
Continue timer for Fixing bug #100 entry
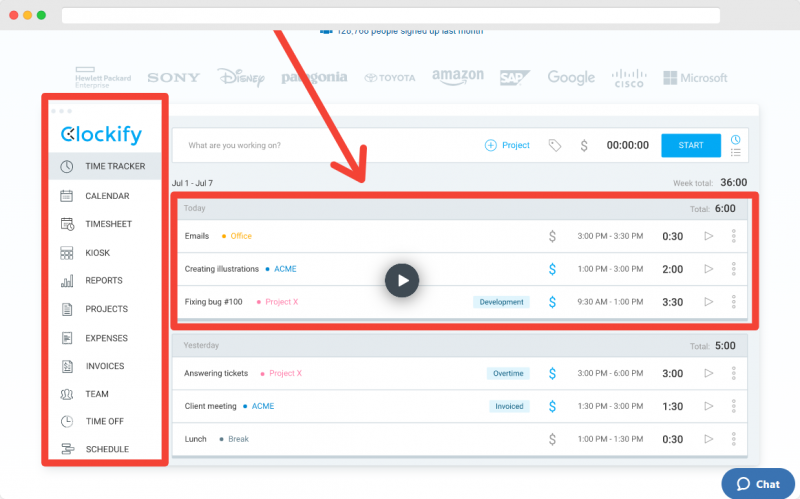(x=709, y=302)
